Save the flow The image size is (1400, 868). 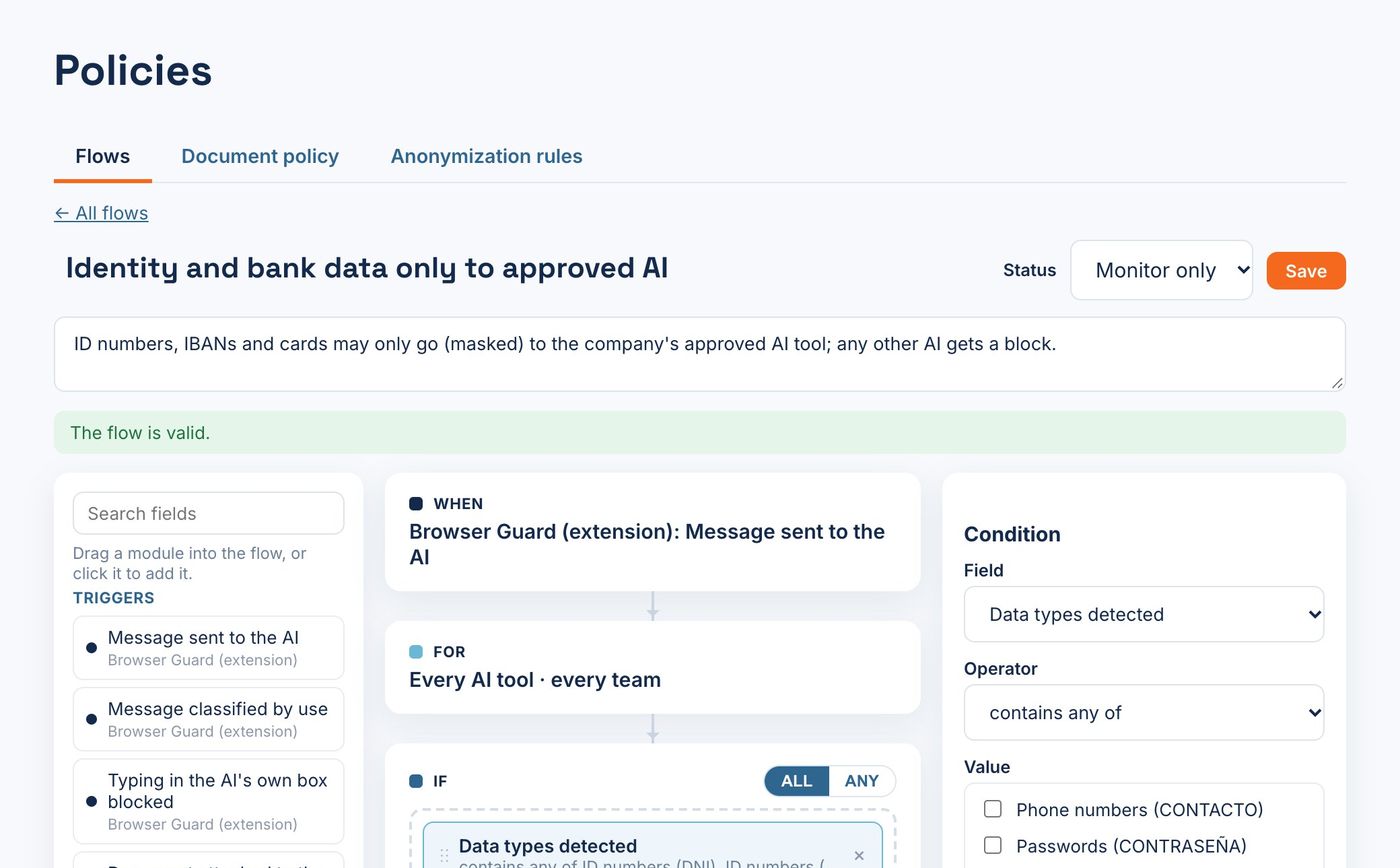point(1306,270)
